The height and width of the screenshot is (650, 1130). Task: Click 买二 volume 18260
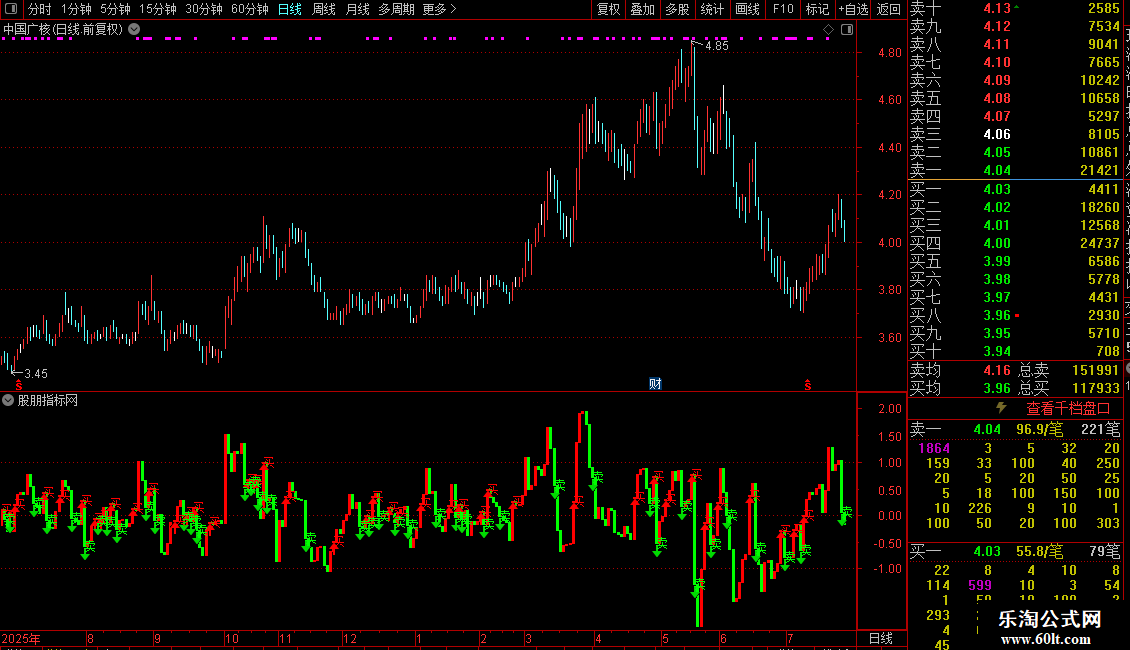click(1100, 207)
